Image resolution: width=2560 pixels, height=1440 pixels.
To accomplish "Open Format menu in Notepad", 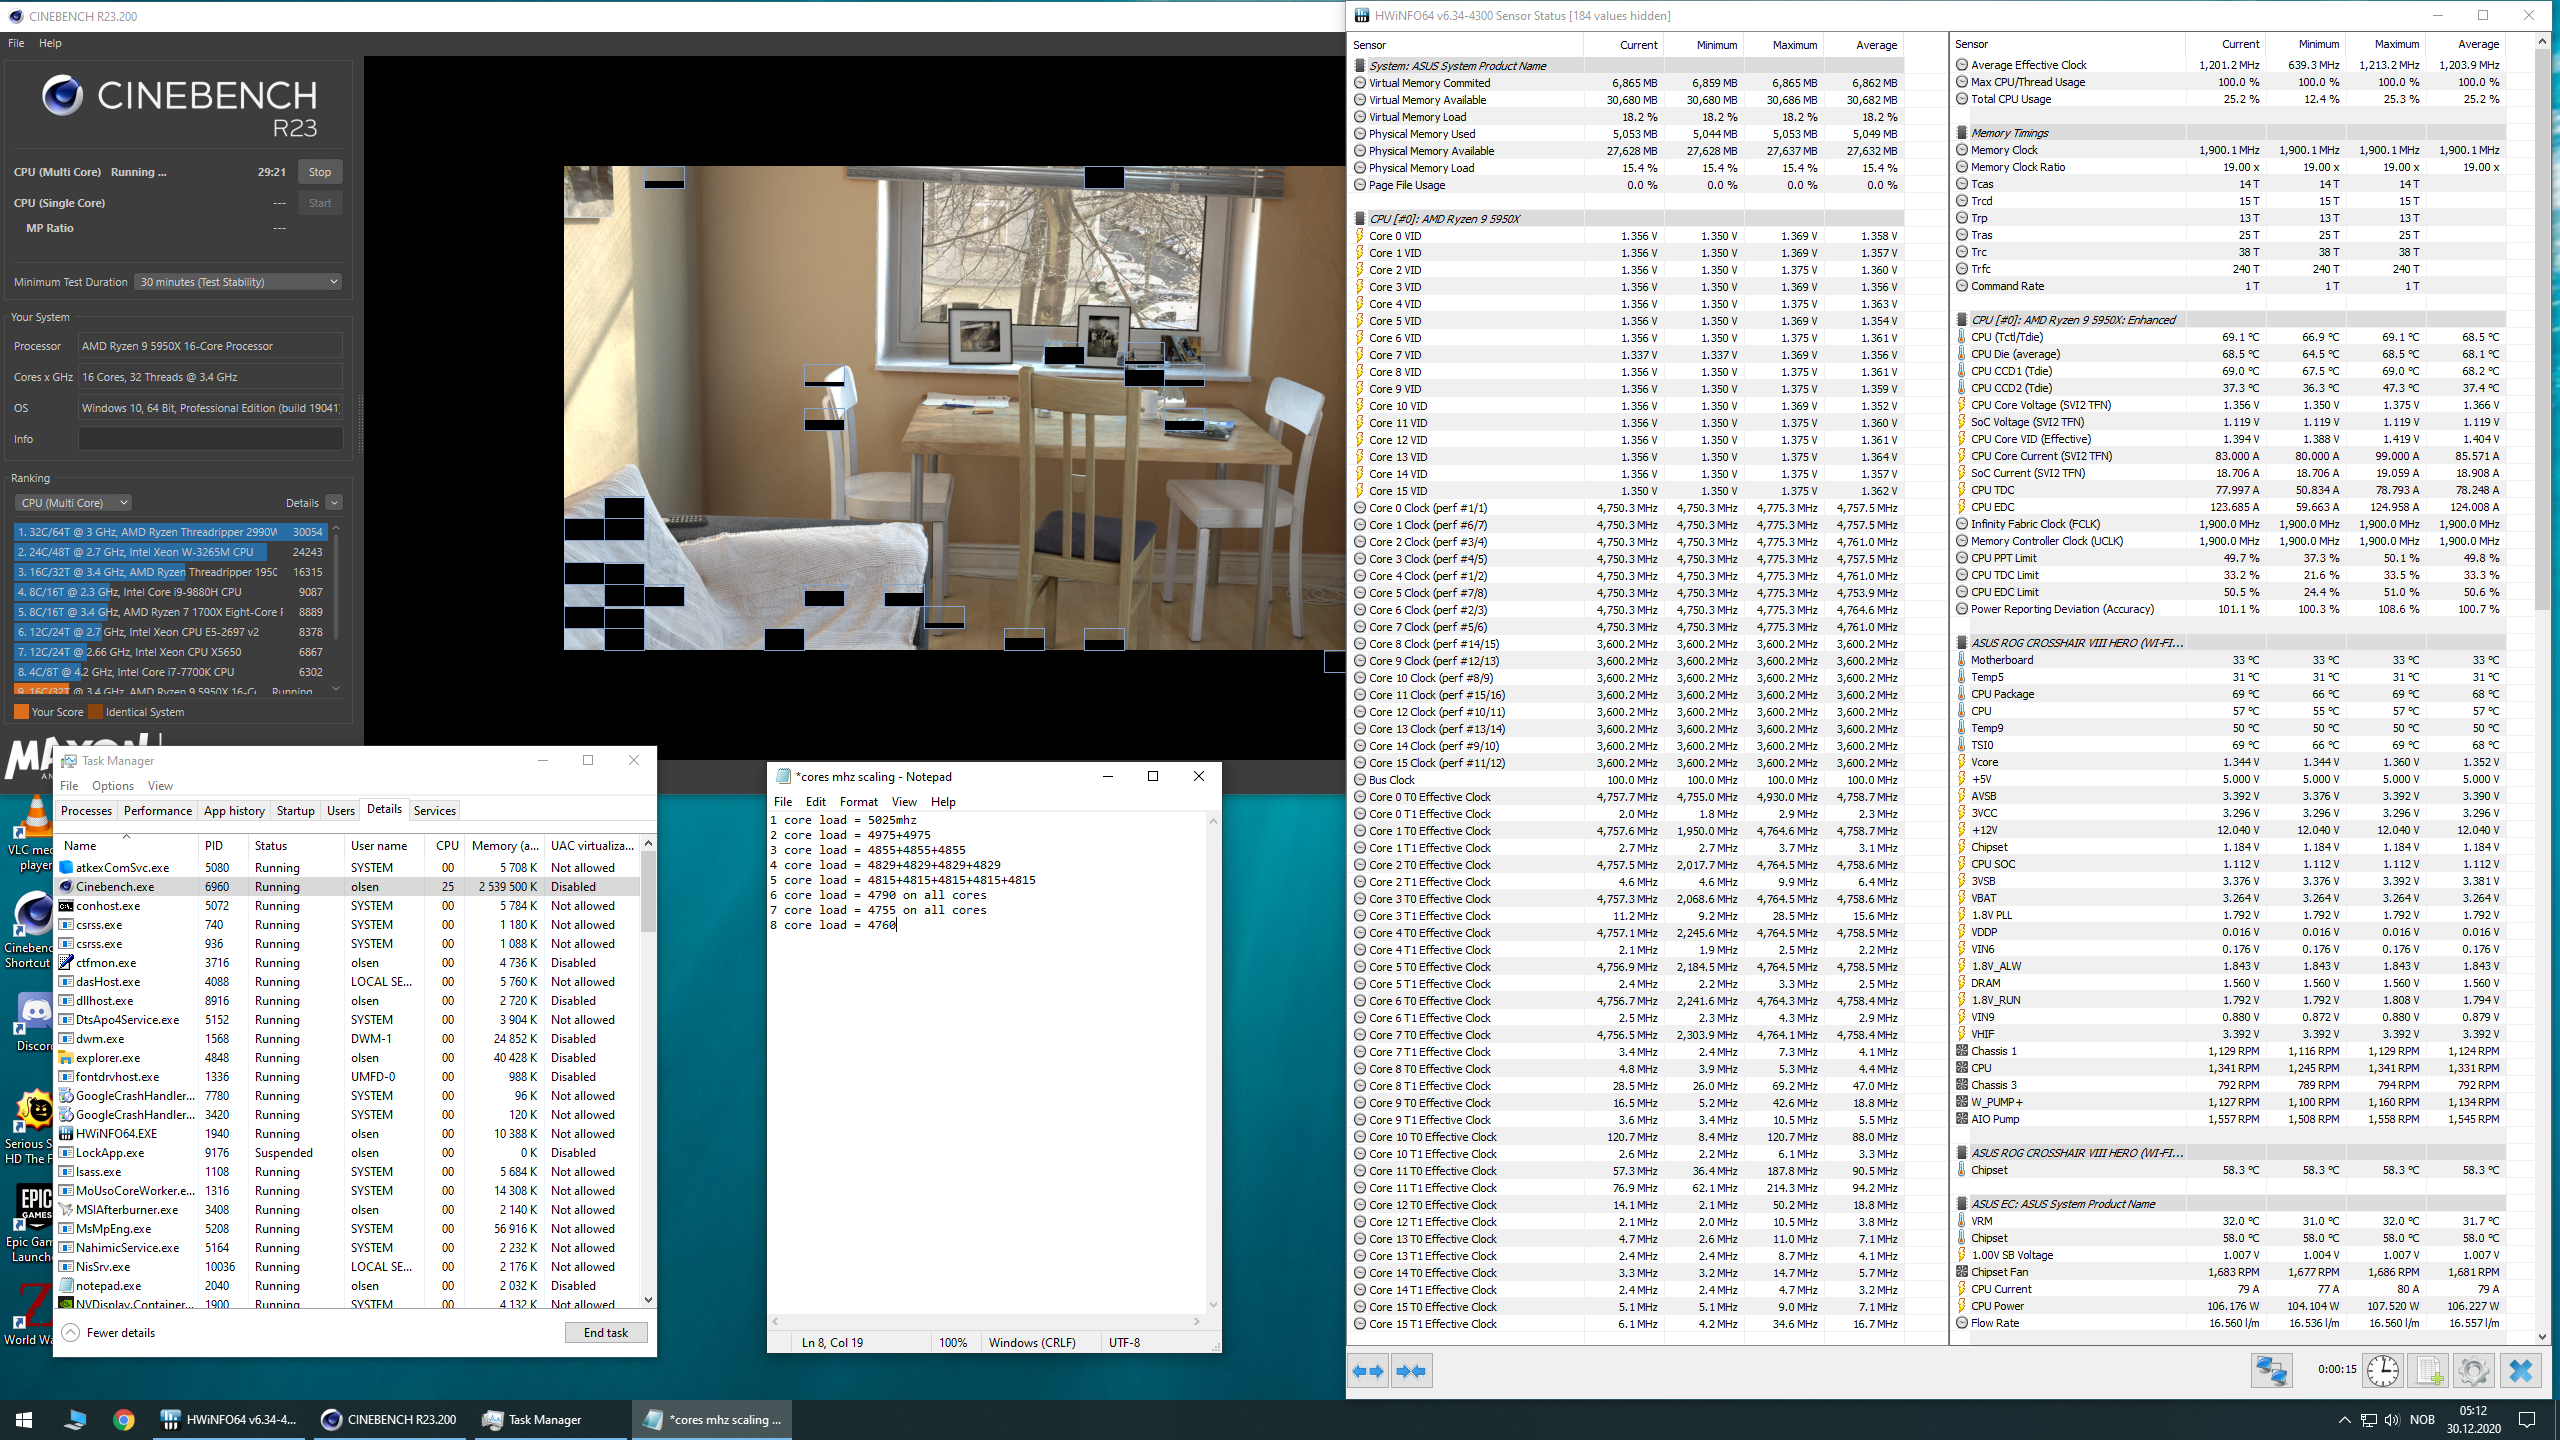I will click(858, 801).
